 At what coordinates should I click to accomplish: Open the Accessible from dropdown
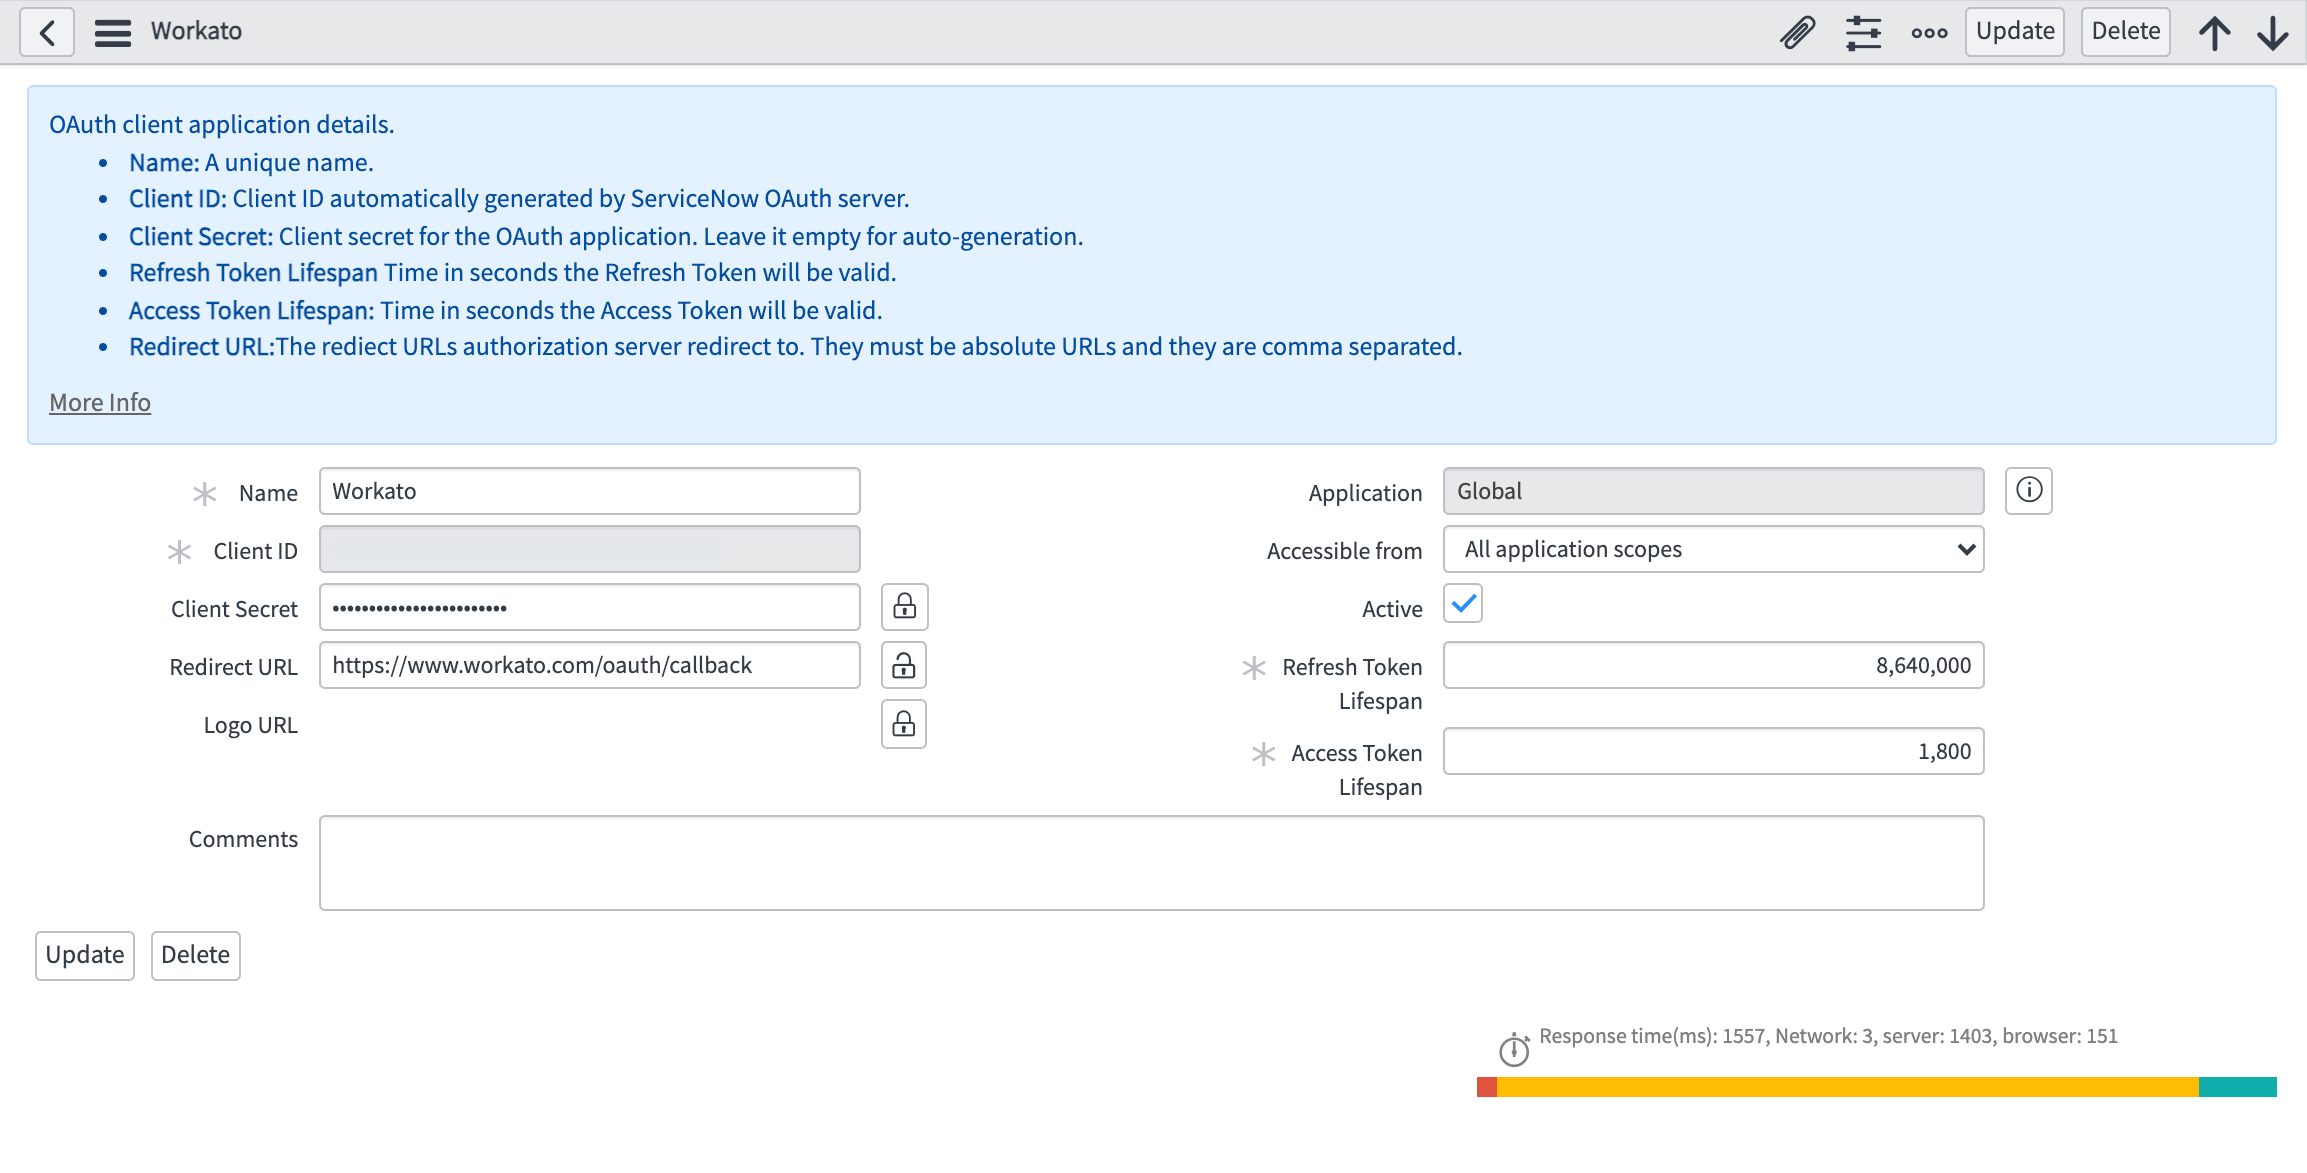(x=1712, y=549)
